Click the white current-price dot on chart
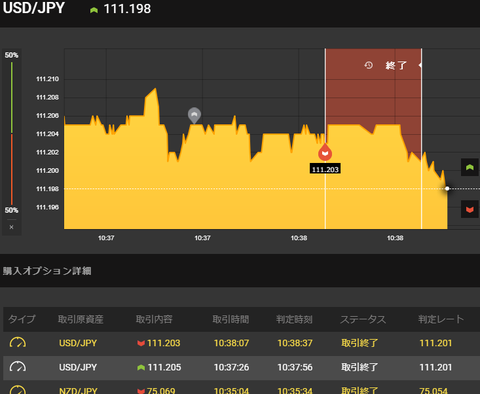The width and height of the screenshot is (480, 394). point(447,189)
